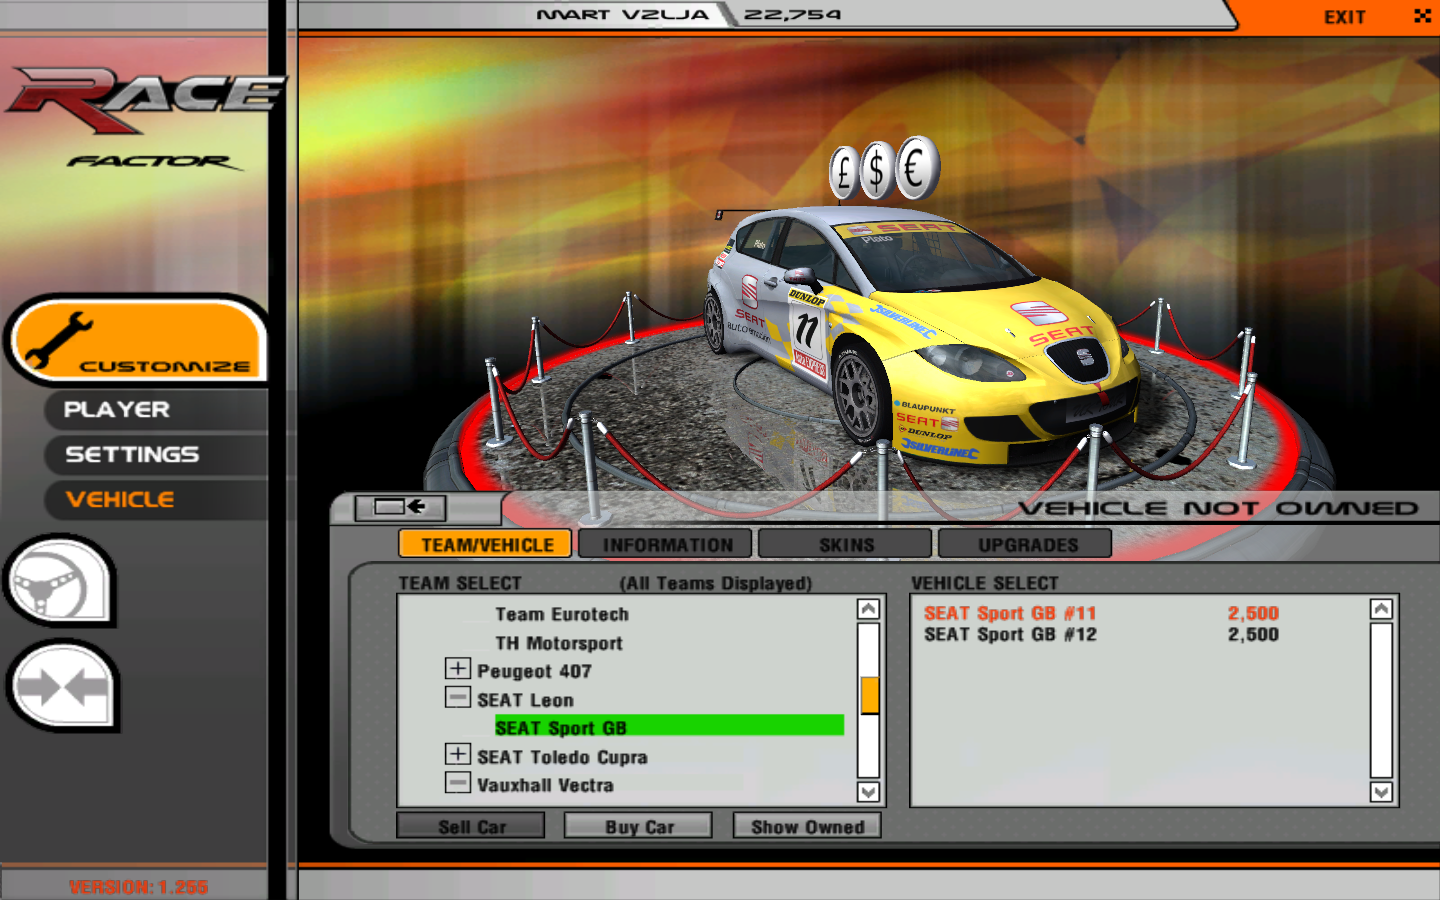Open the Upgrades tab

1025,544
